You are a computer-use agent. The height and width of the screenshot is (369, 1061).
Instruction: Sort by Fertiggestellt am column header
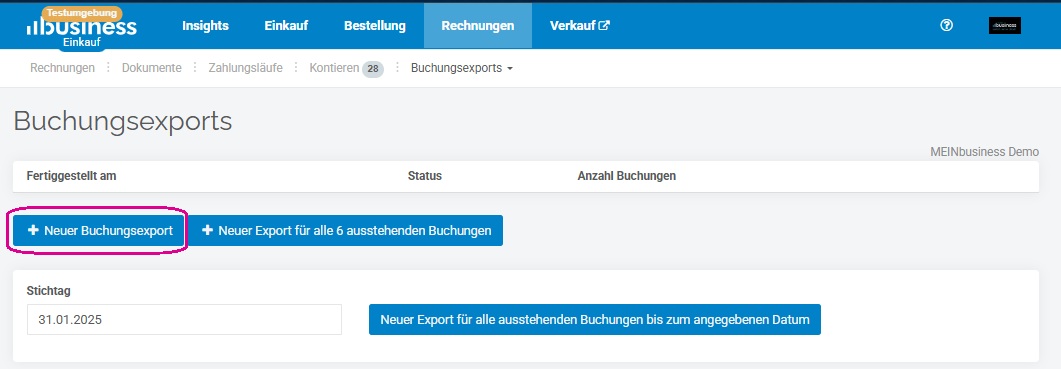[x=72, y=176]
